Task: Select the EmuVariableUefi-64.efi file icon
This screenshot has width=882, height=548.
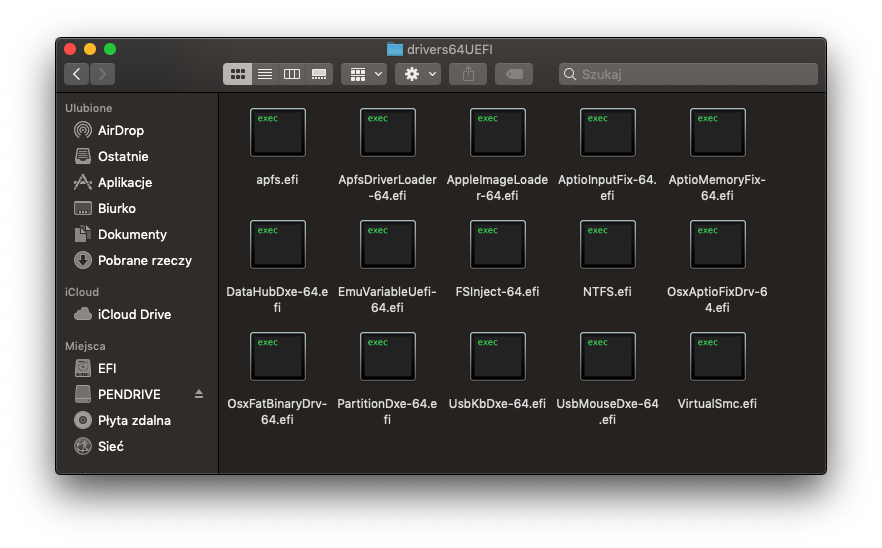Action: point(388,245)
